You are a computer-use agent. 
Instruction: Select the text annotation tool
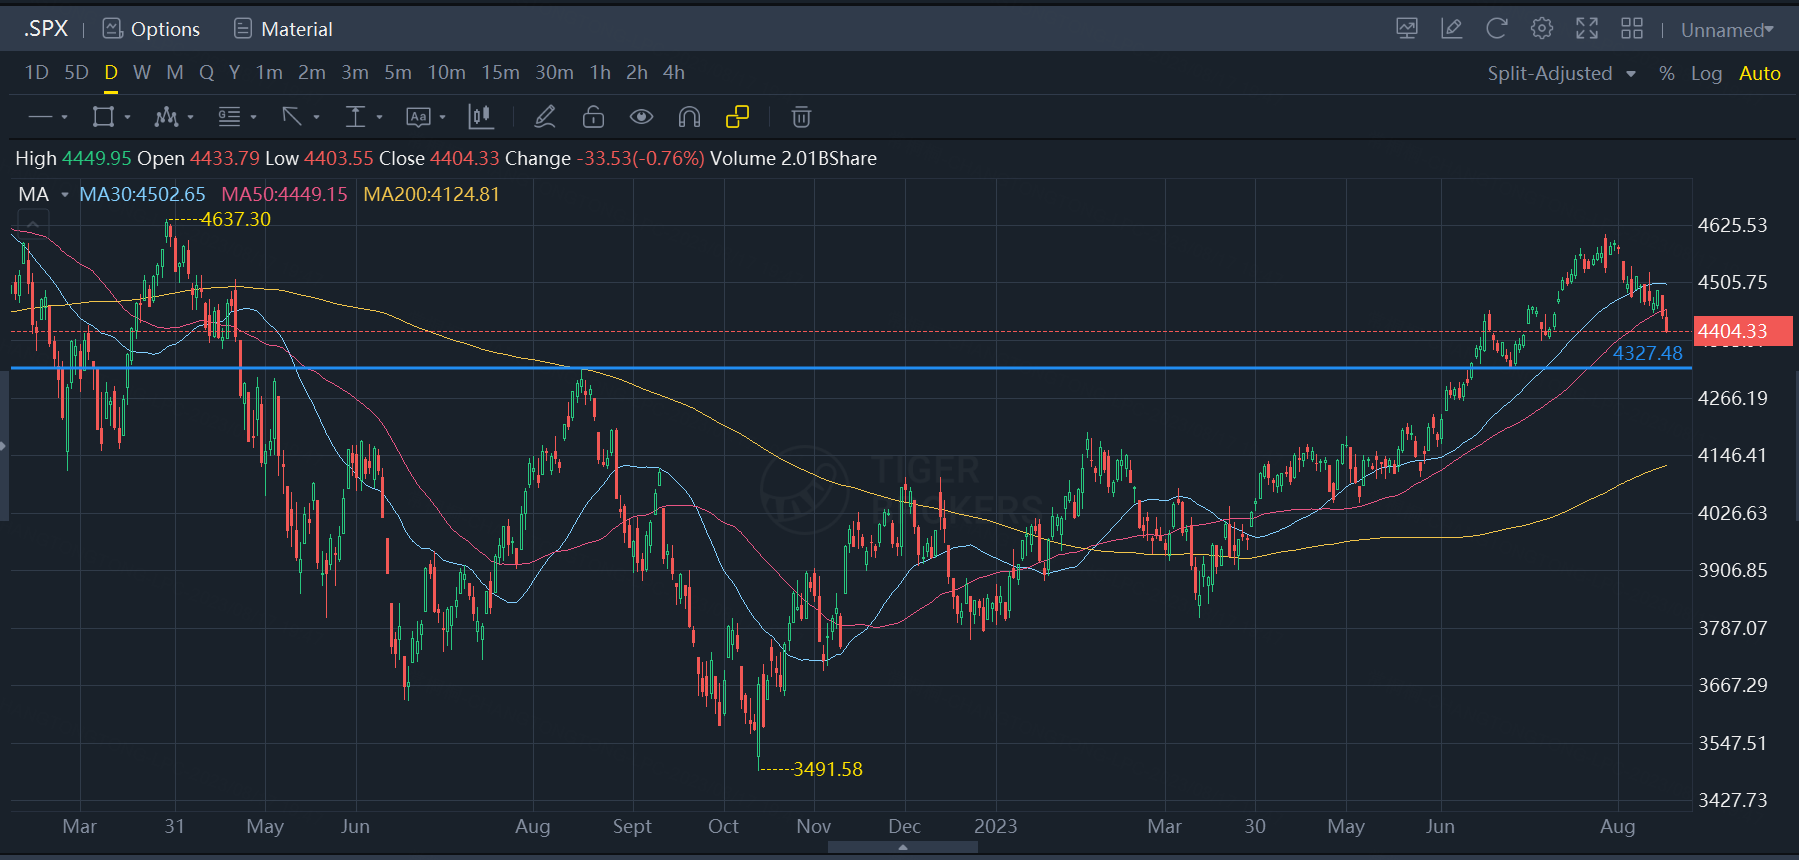[418, 117]
